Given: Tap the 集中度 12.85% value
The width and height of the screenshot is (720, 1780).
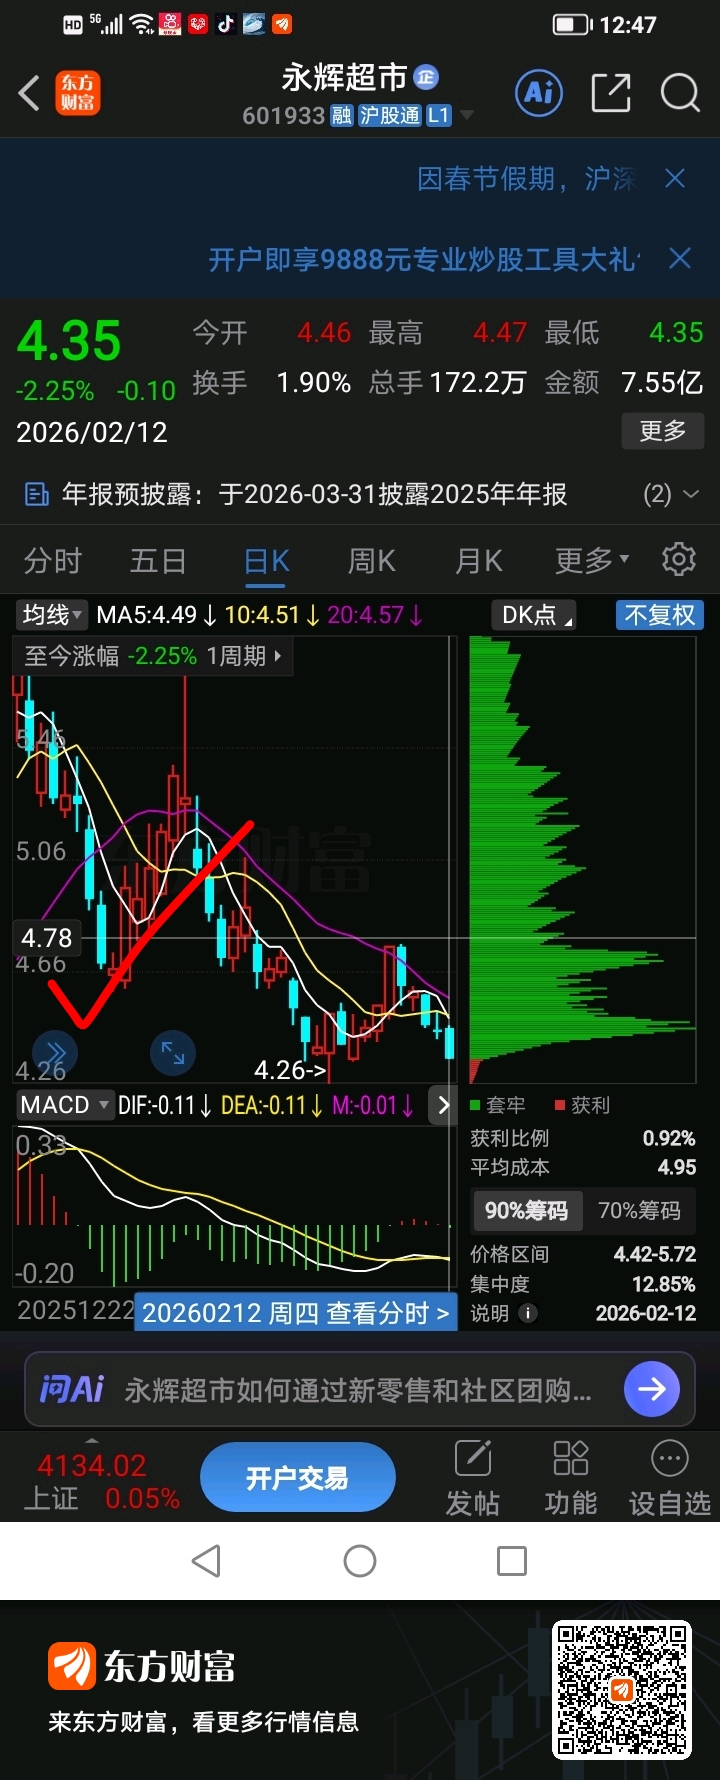Looking at the screenshot, I should coord(664,1284).
